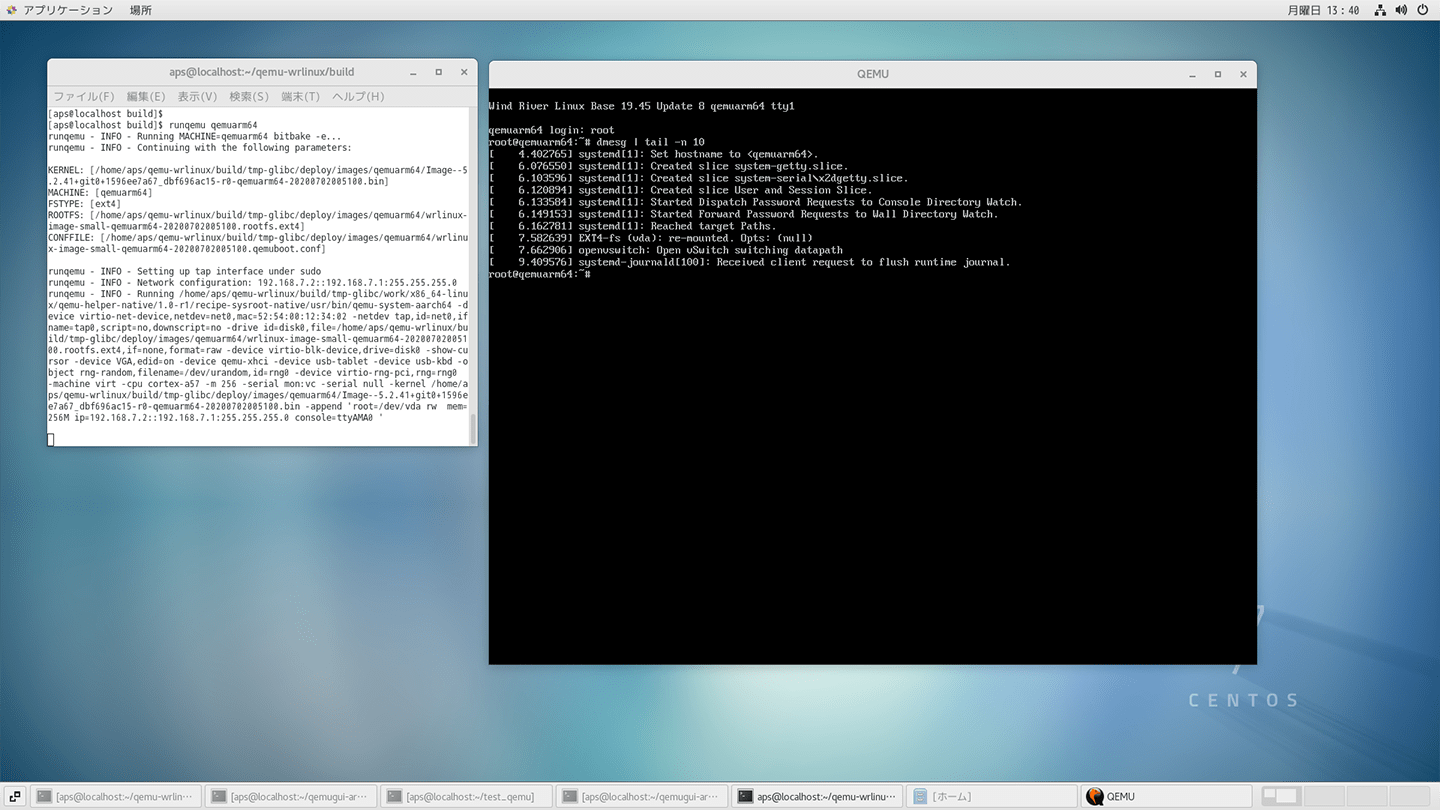Image resolution: width=1440 pixels, height=810 pixels.
Task: Minimize the aps@localhost terminal window
Action: pyautogui.click(x=413, y=72)
